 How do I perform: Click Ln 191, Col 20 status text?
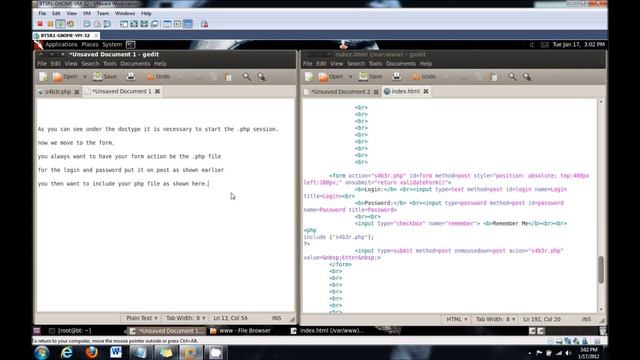coord(542,319)
